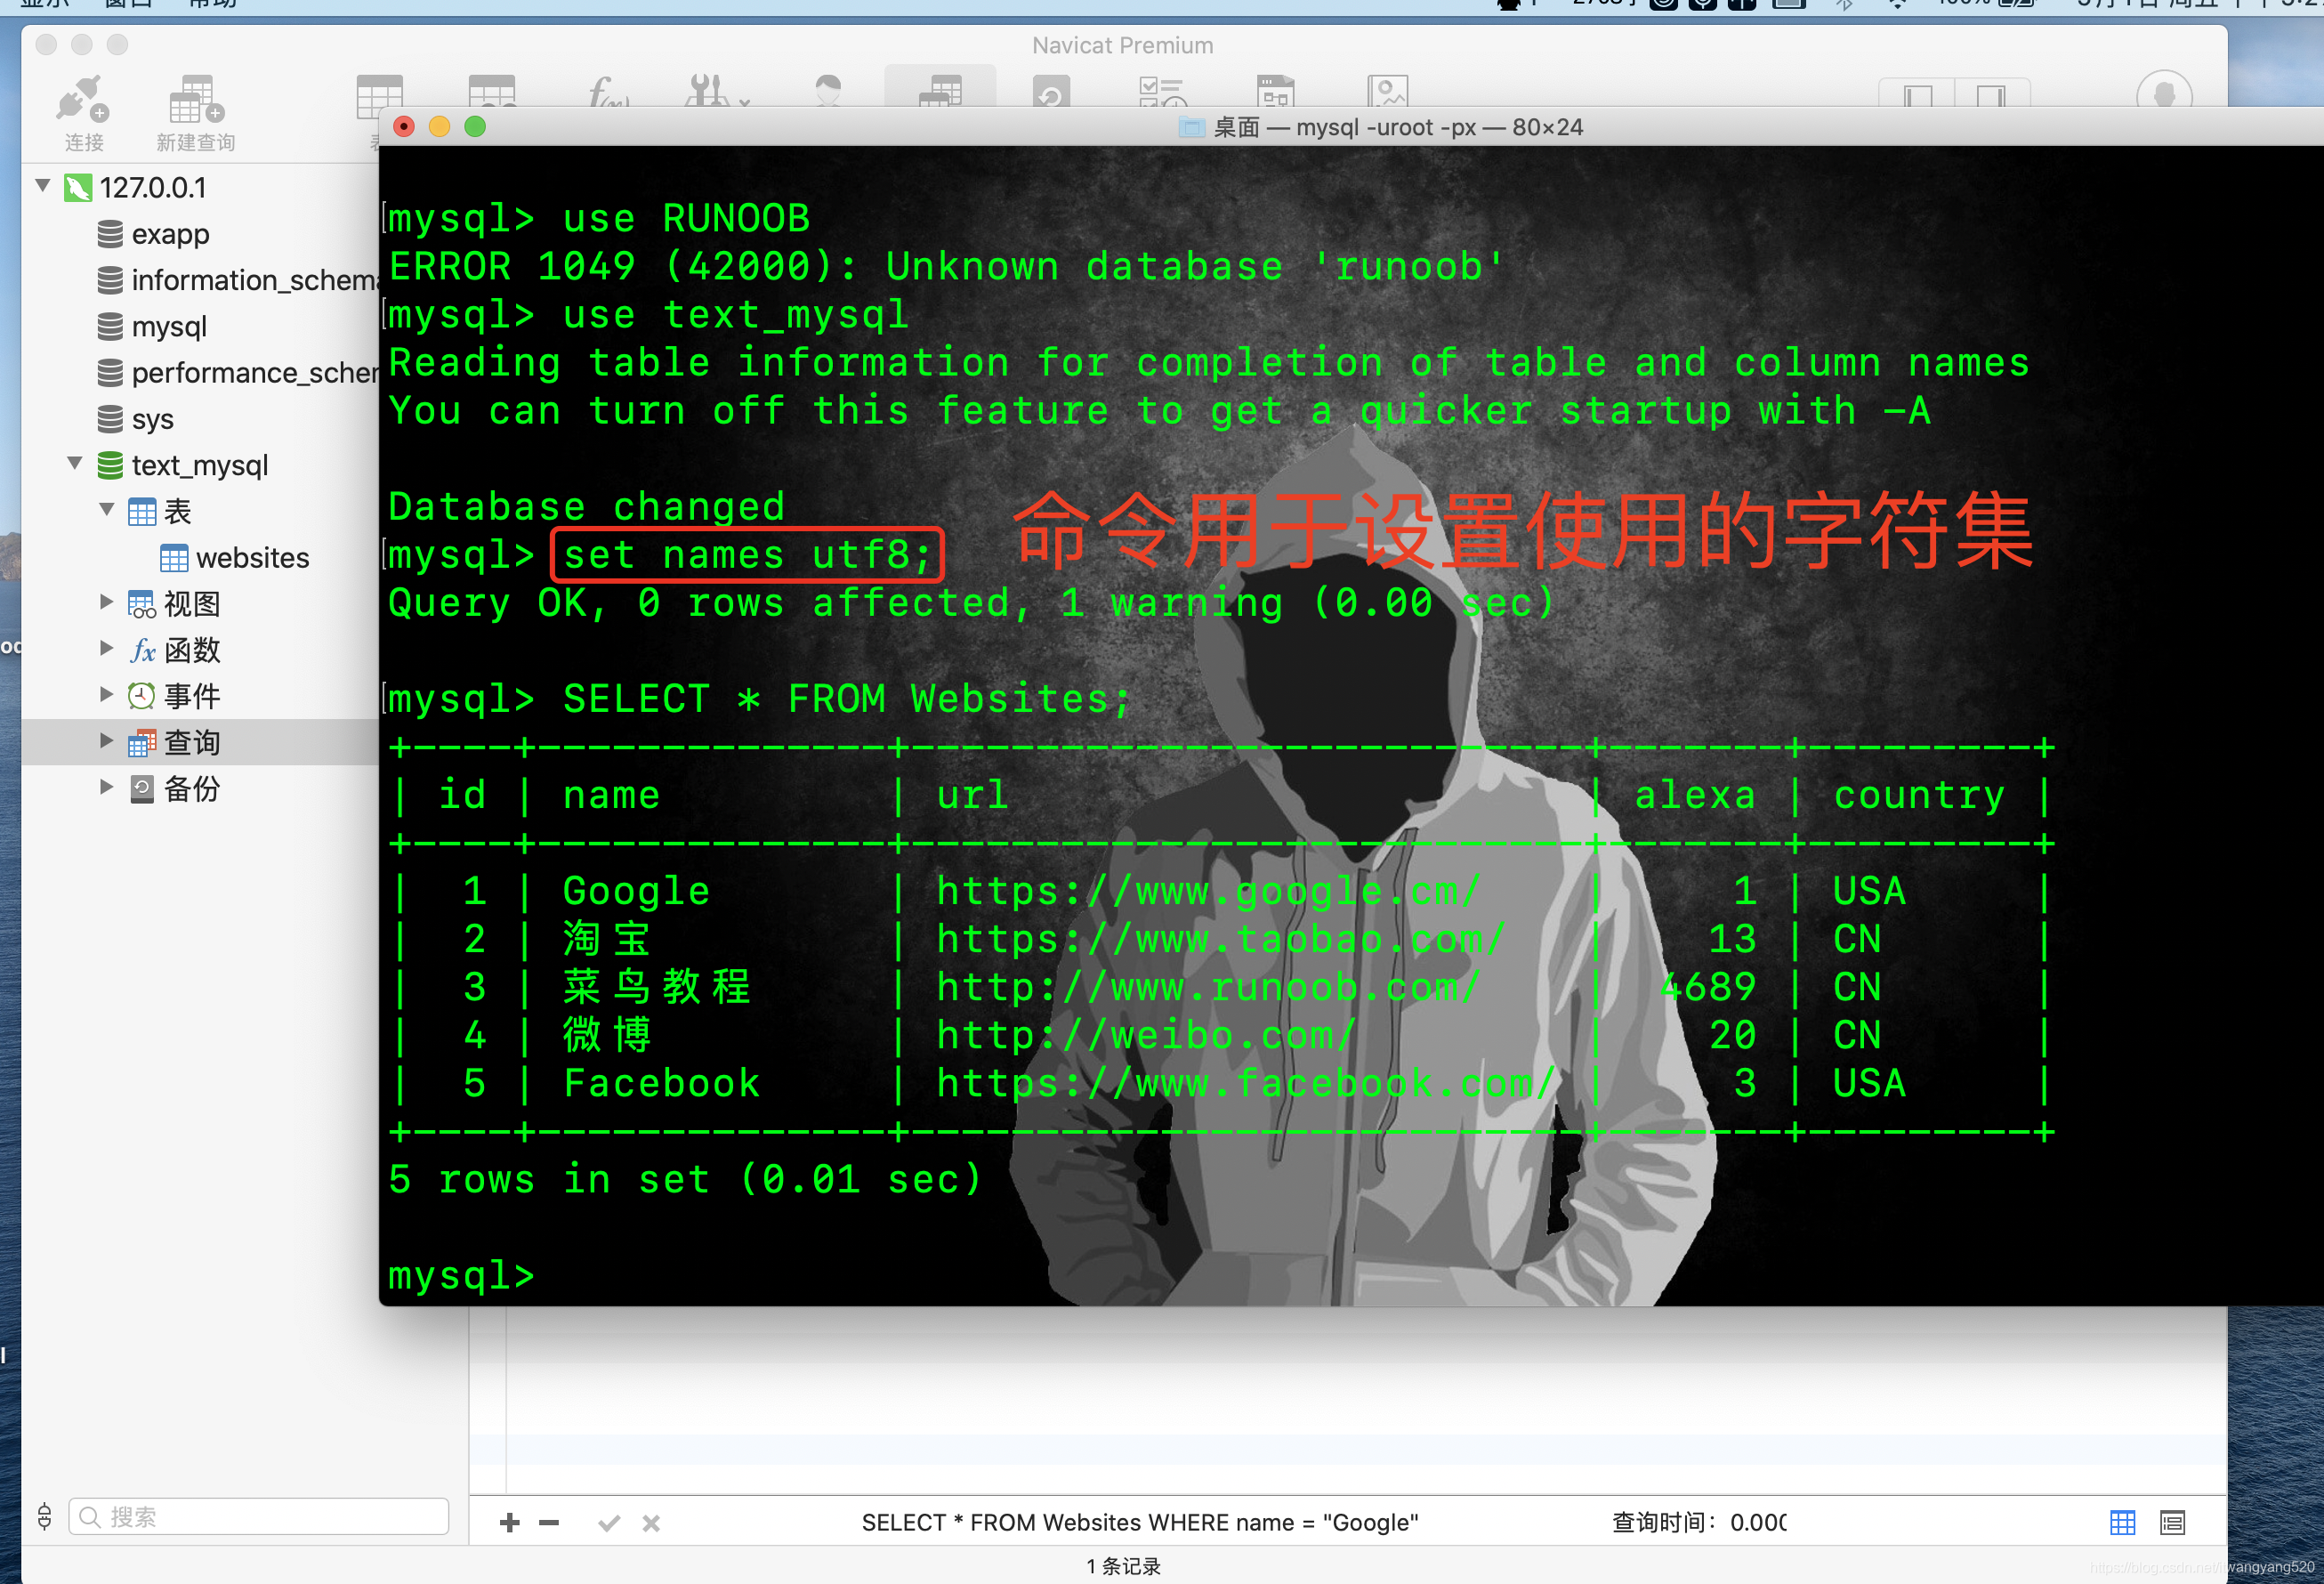Image resolution: width=2324 pixels, height=1584 pixels.
Task: Expand the 事件 events node
Action: pos(107,694)
